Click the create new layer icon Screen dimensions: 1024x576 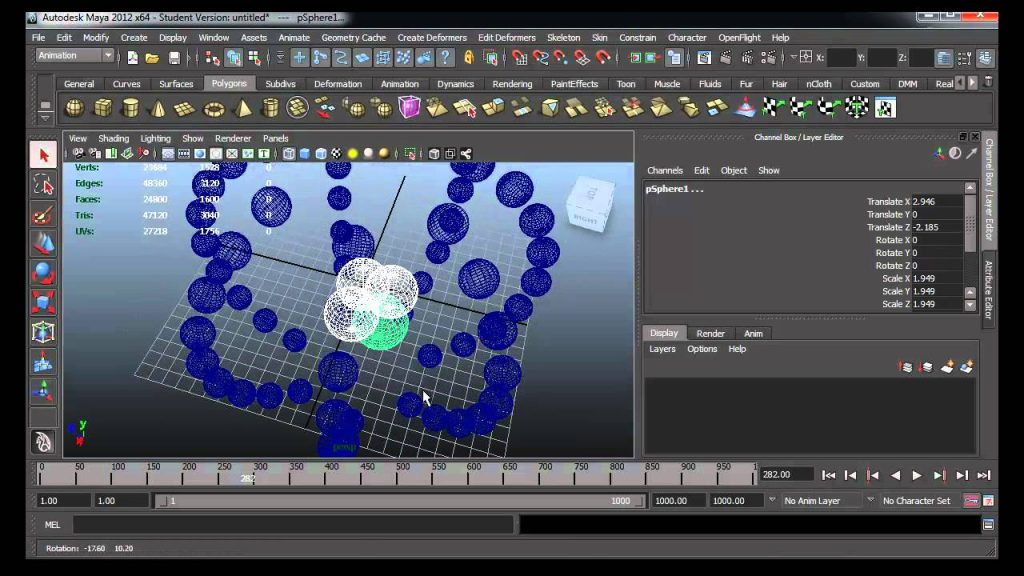pyautogui.click(x=947, y=367)
